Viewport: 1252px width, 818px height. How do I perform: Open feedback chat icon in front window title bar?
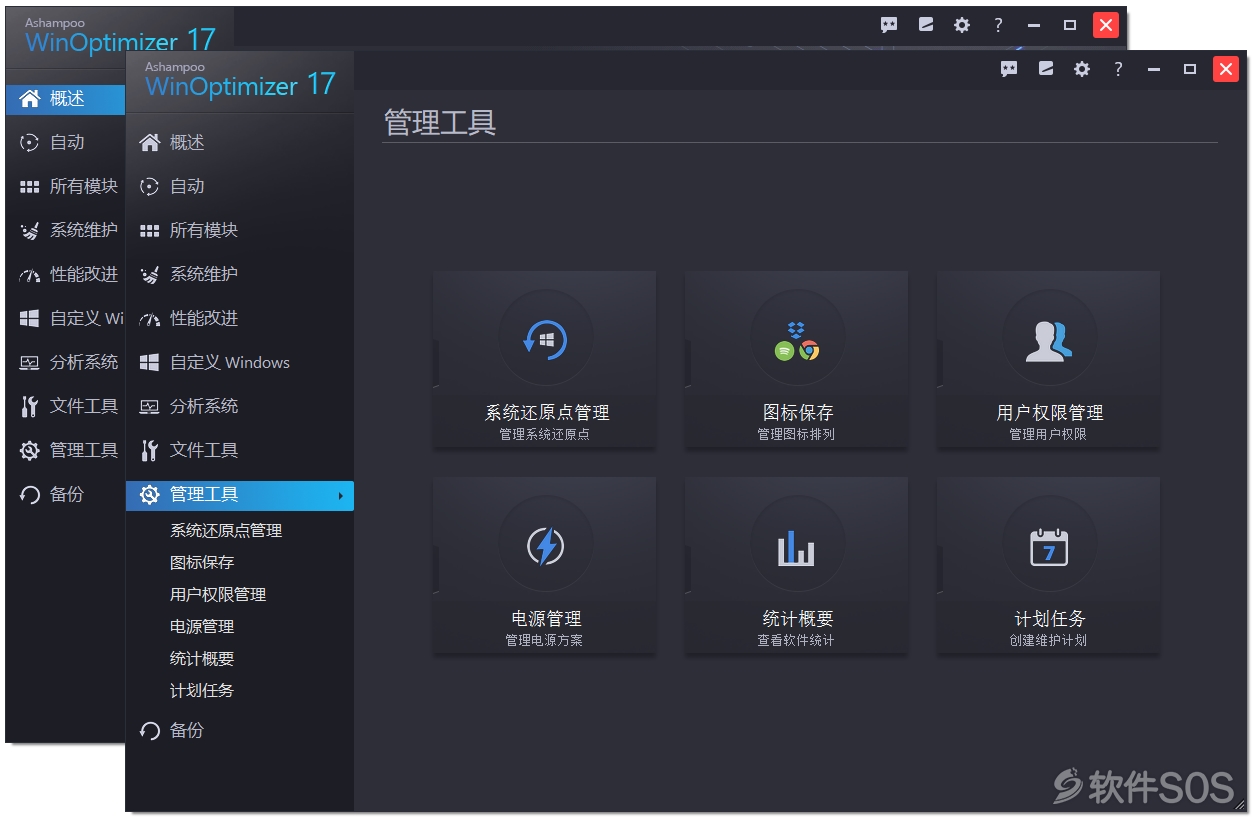point(1009,69)
